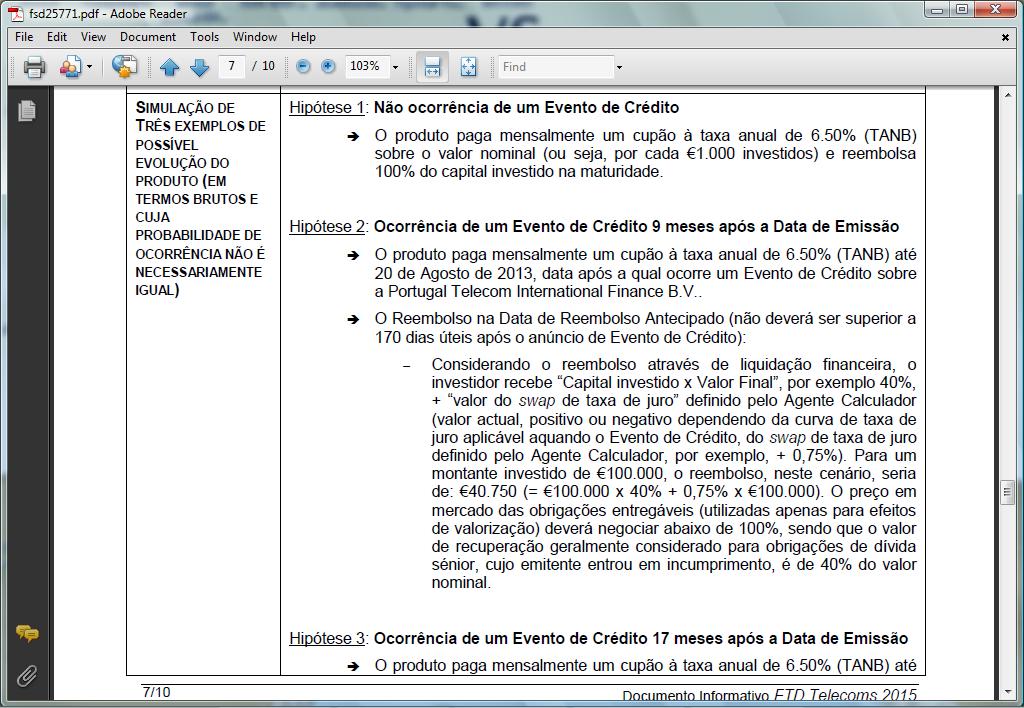Open the Pages panel icon in sidebar
1024x708 pixels.
pos(27,110)
